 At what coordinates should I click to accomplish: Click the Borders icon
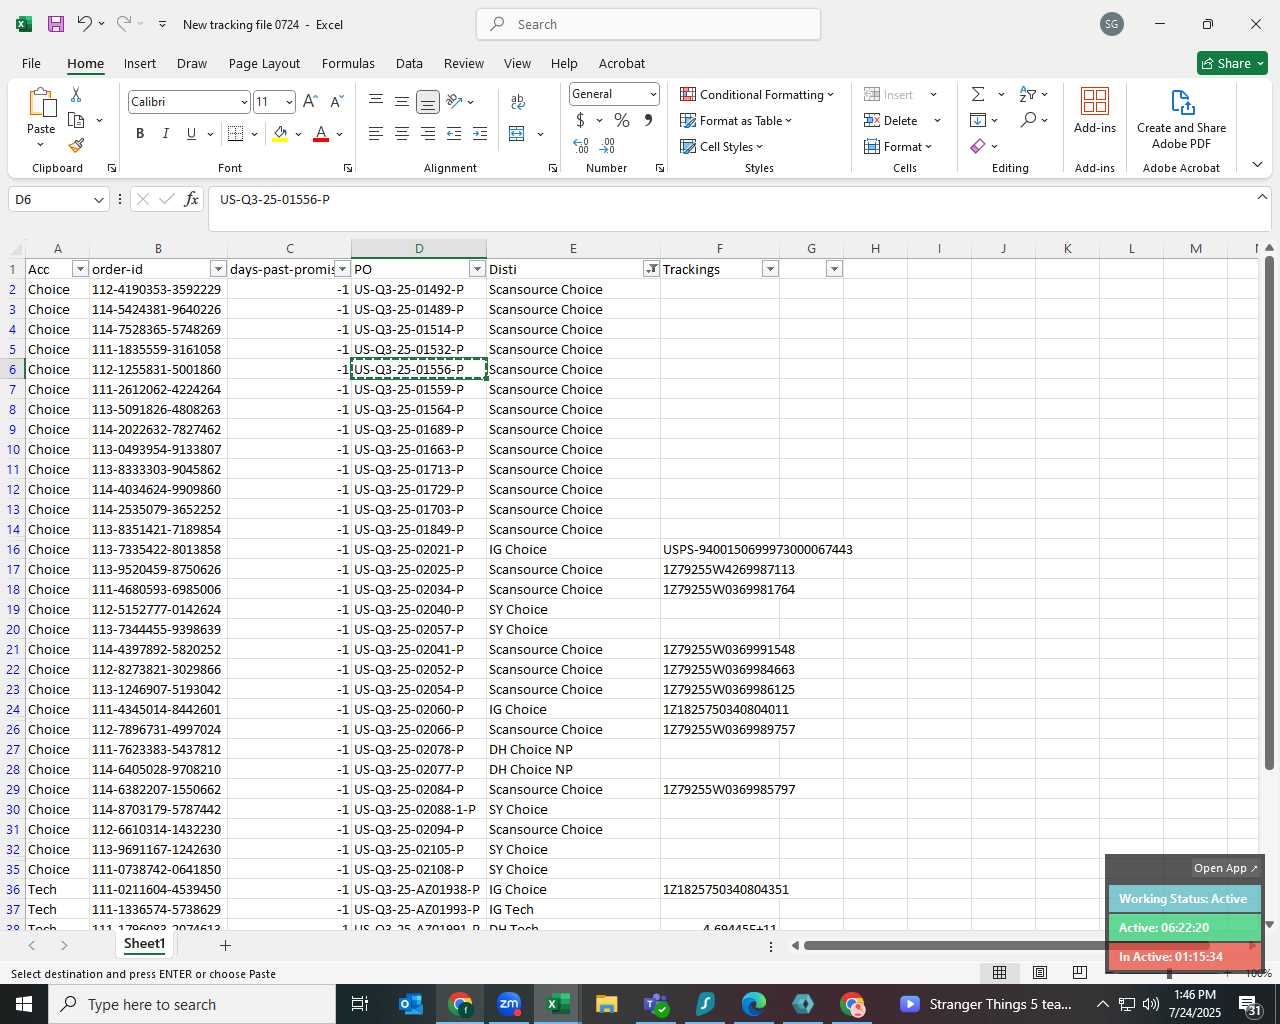click(235, 133)
